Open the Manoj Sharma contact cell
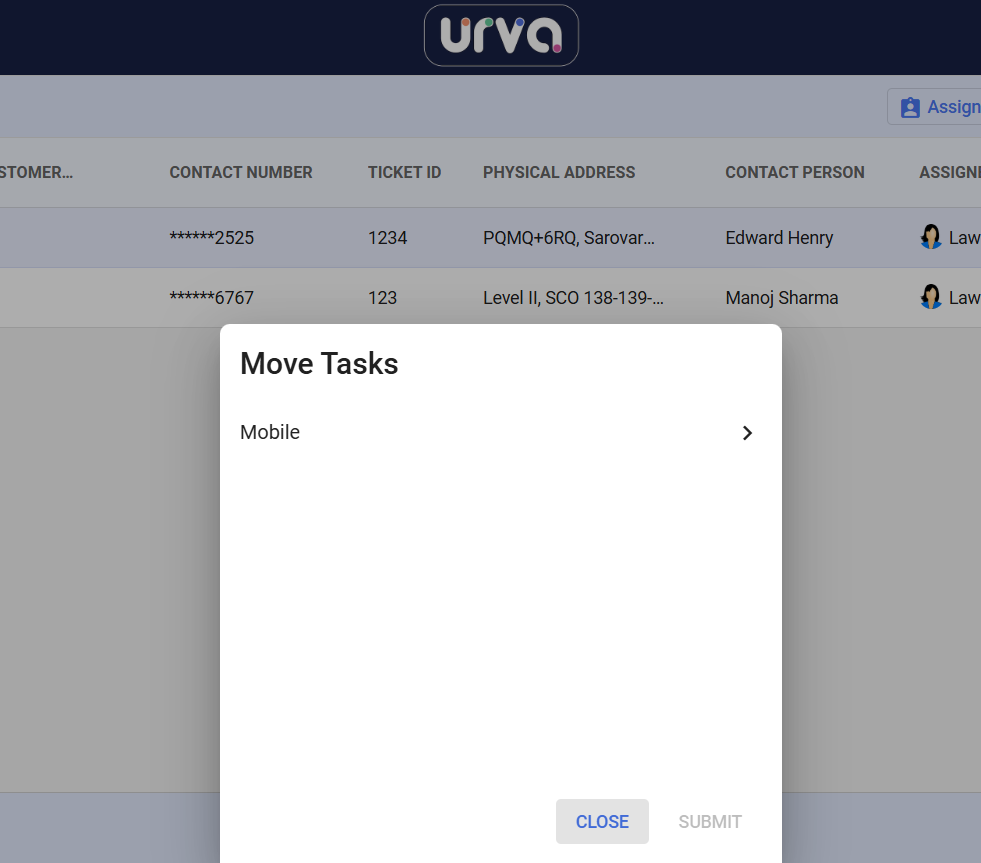Screen dimensions: 981x863 pyautogui.click(x=782, y=298)
